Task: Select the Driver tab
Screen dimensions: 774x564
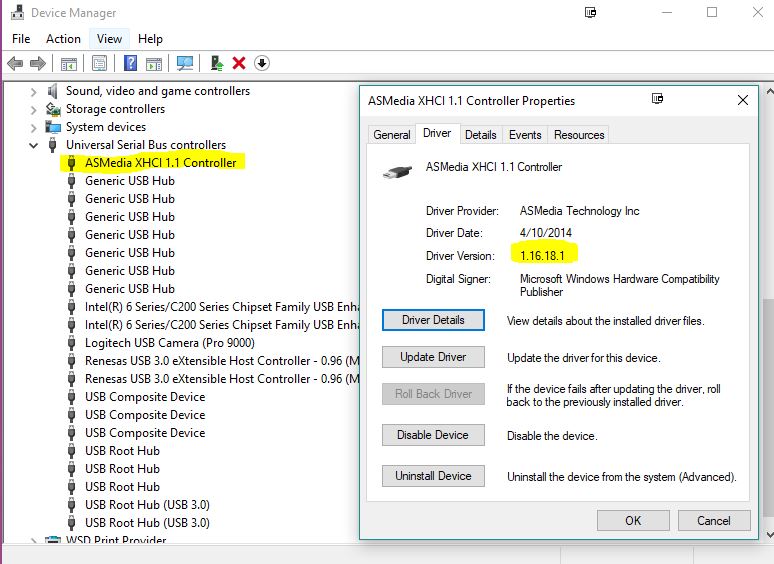Action: click(437, 133)
